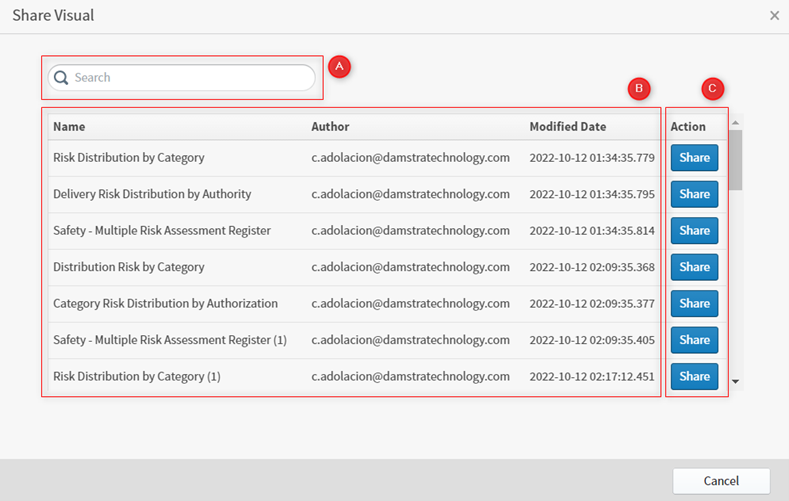Close the Share Visual dialog
The image size is (789, 501).
(774, 16)
